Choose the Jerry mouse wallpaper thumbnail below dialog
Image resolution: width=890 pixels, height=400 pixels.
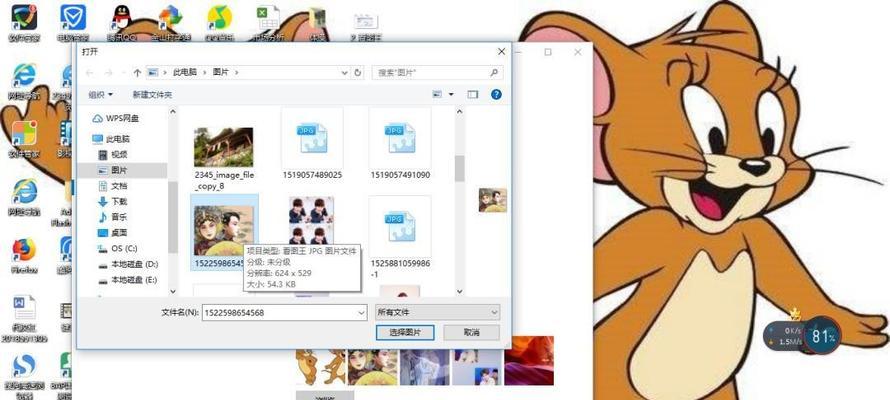point(320,367)
